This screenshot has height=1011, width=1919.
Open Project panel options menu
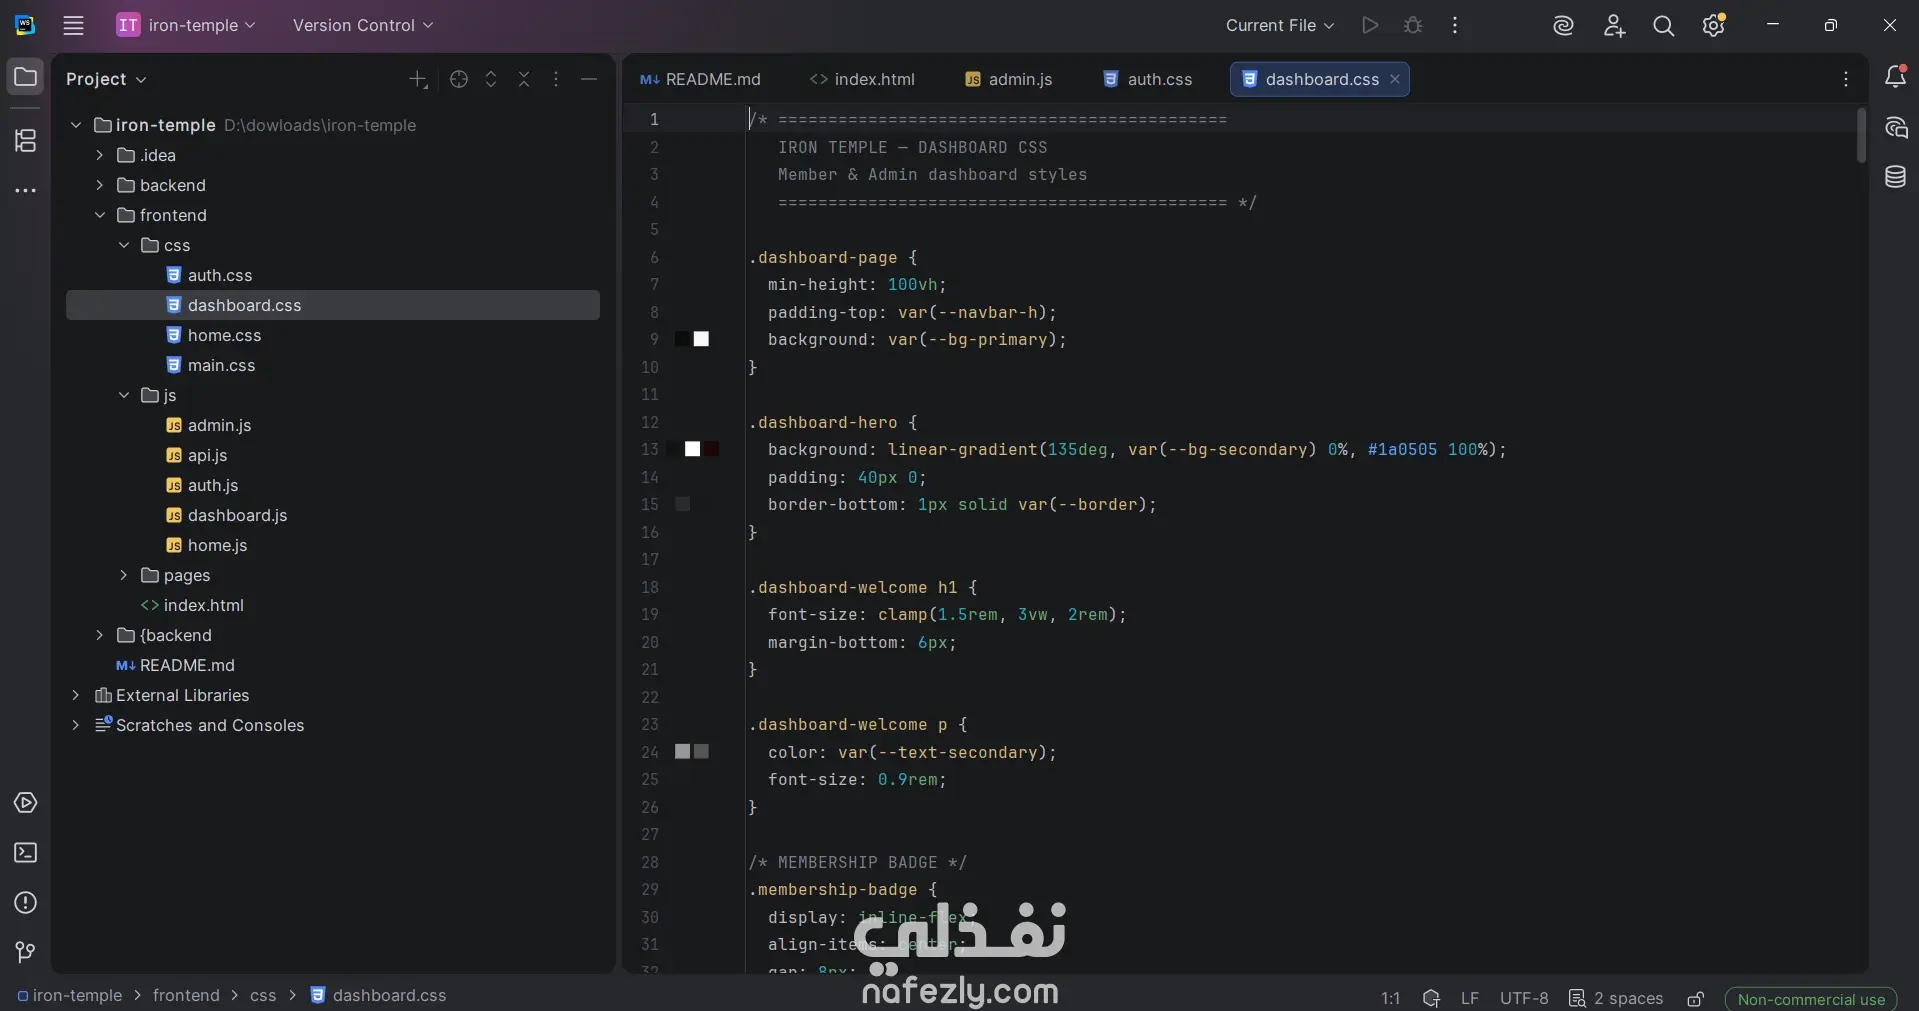click(x=556, y=79)
